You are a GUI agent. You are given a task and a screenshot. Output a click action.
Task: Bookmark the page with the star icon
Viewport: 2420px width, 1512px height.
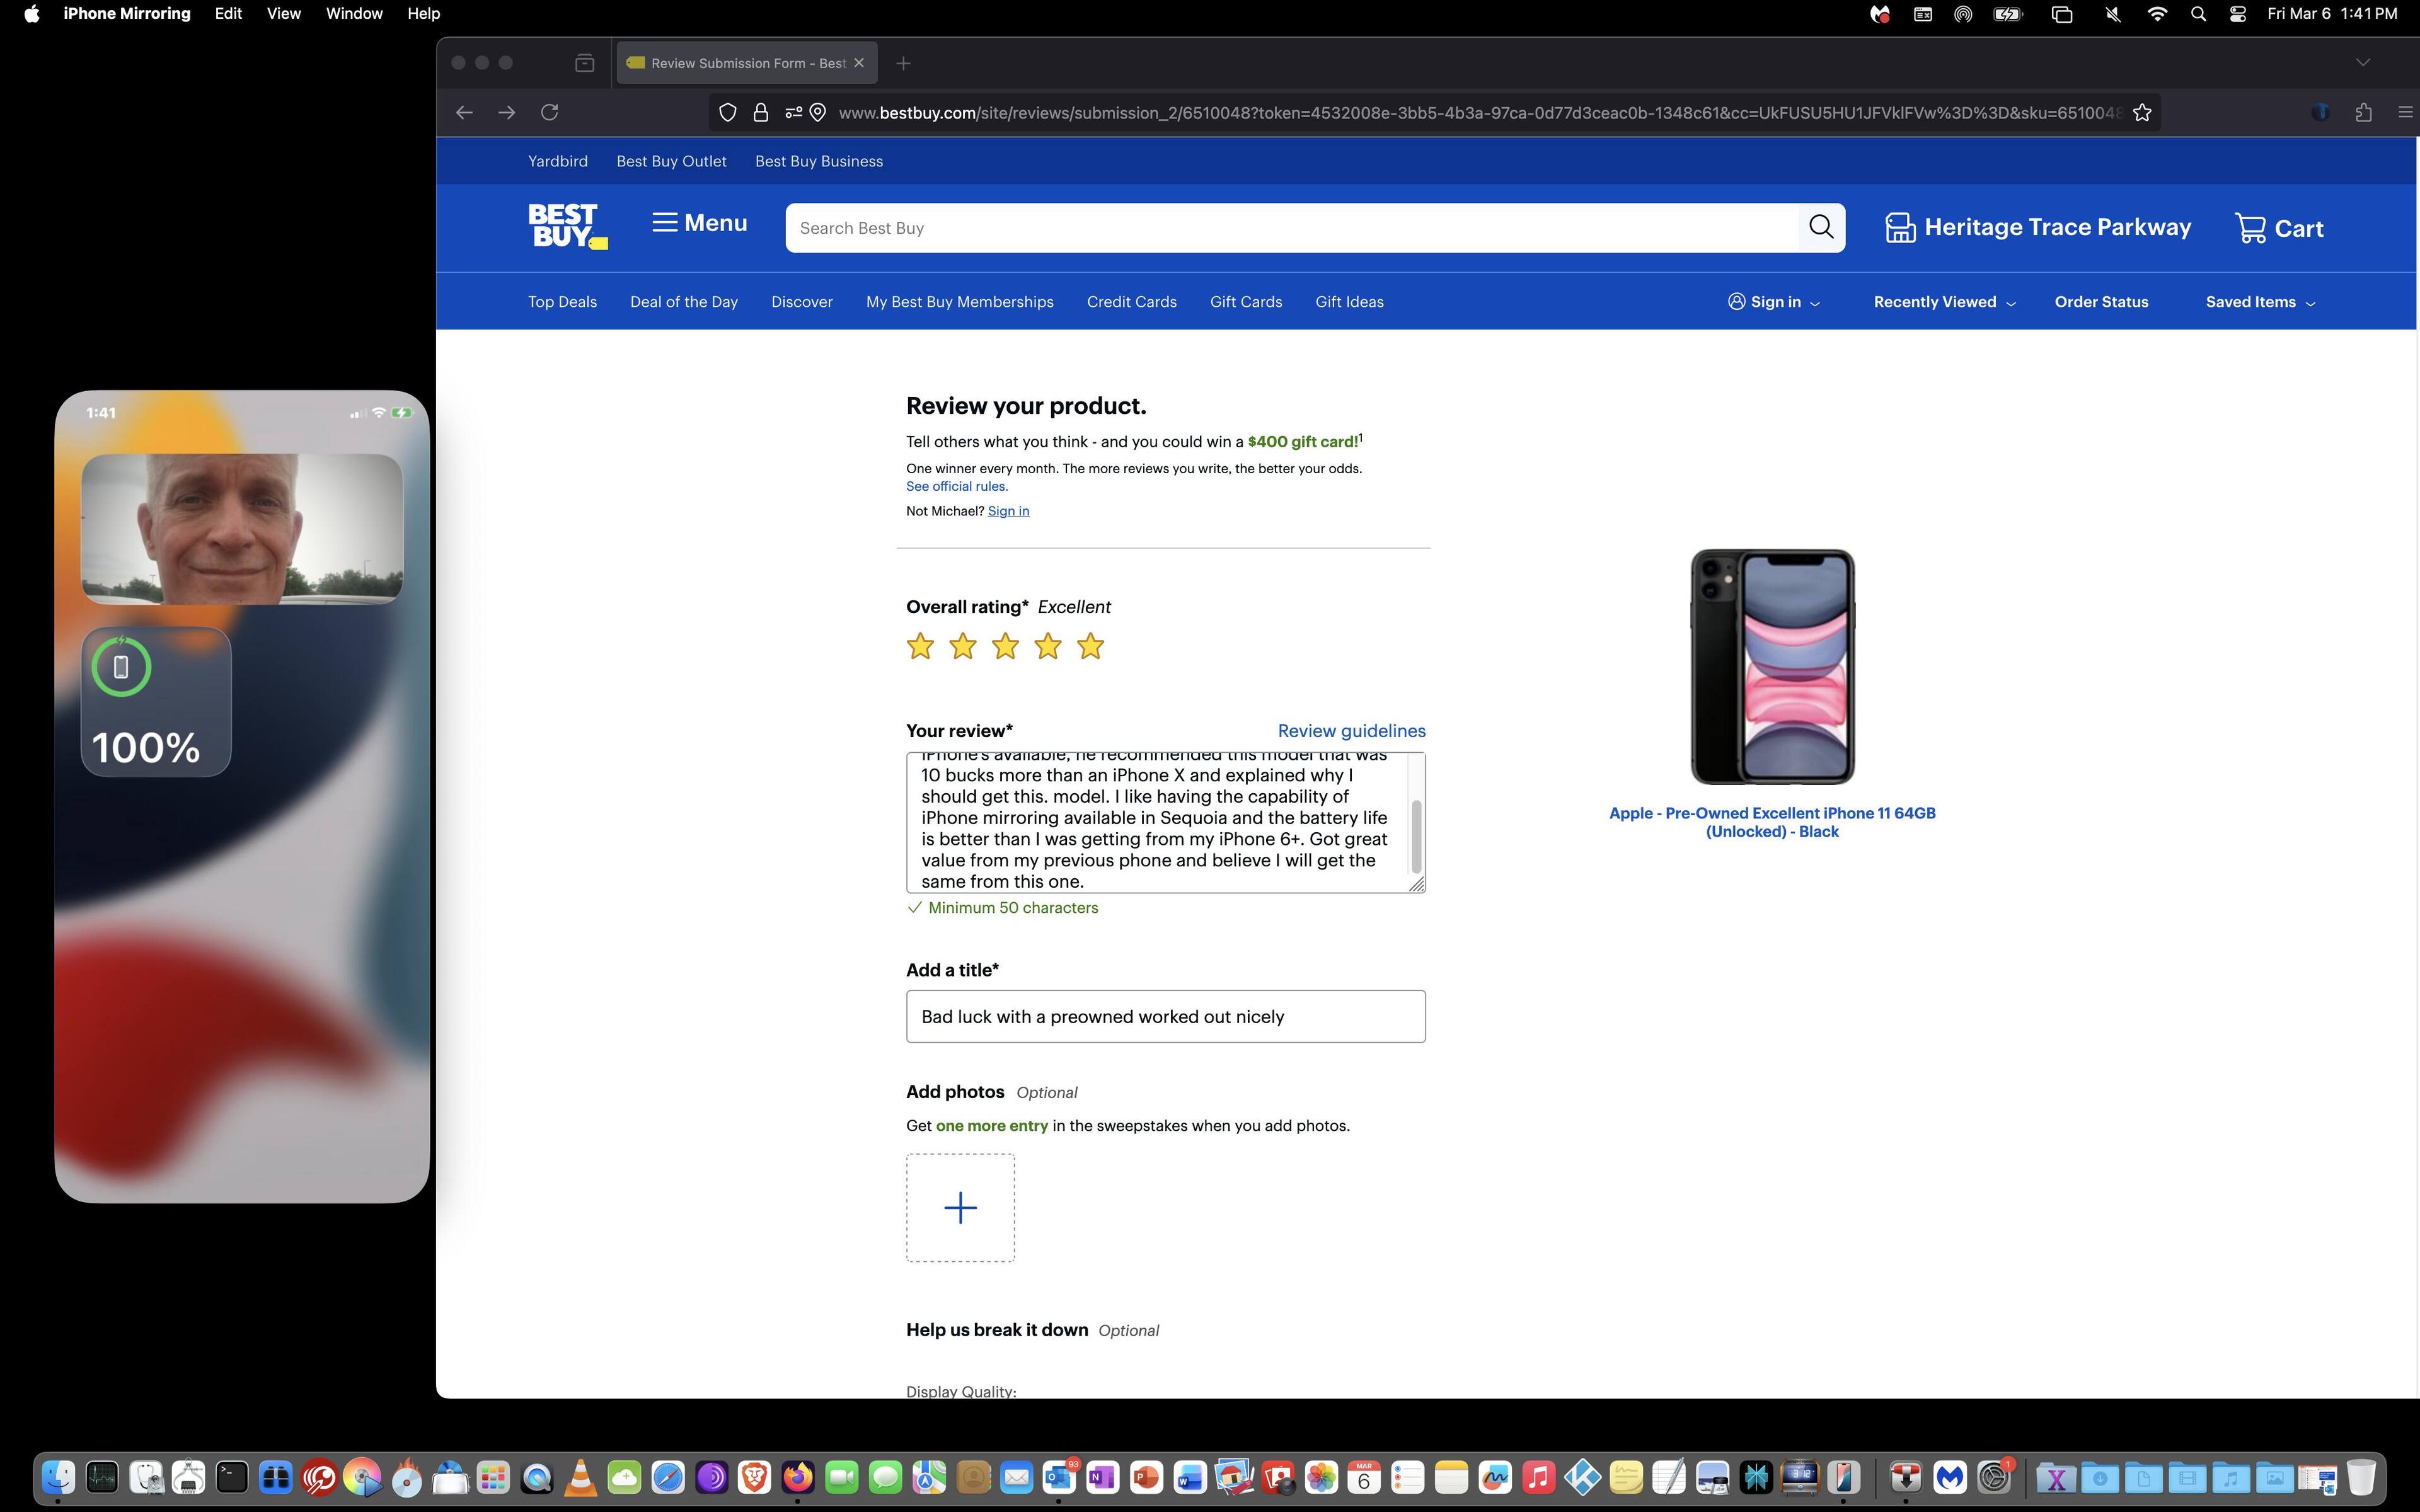[x=2143, y=112]
